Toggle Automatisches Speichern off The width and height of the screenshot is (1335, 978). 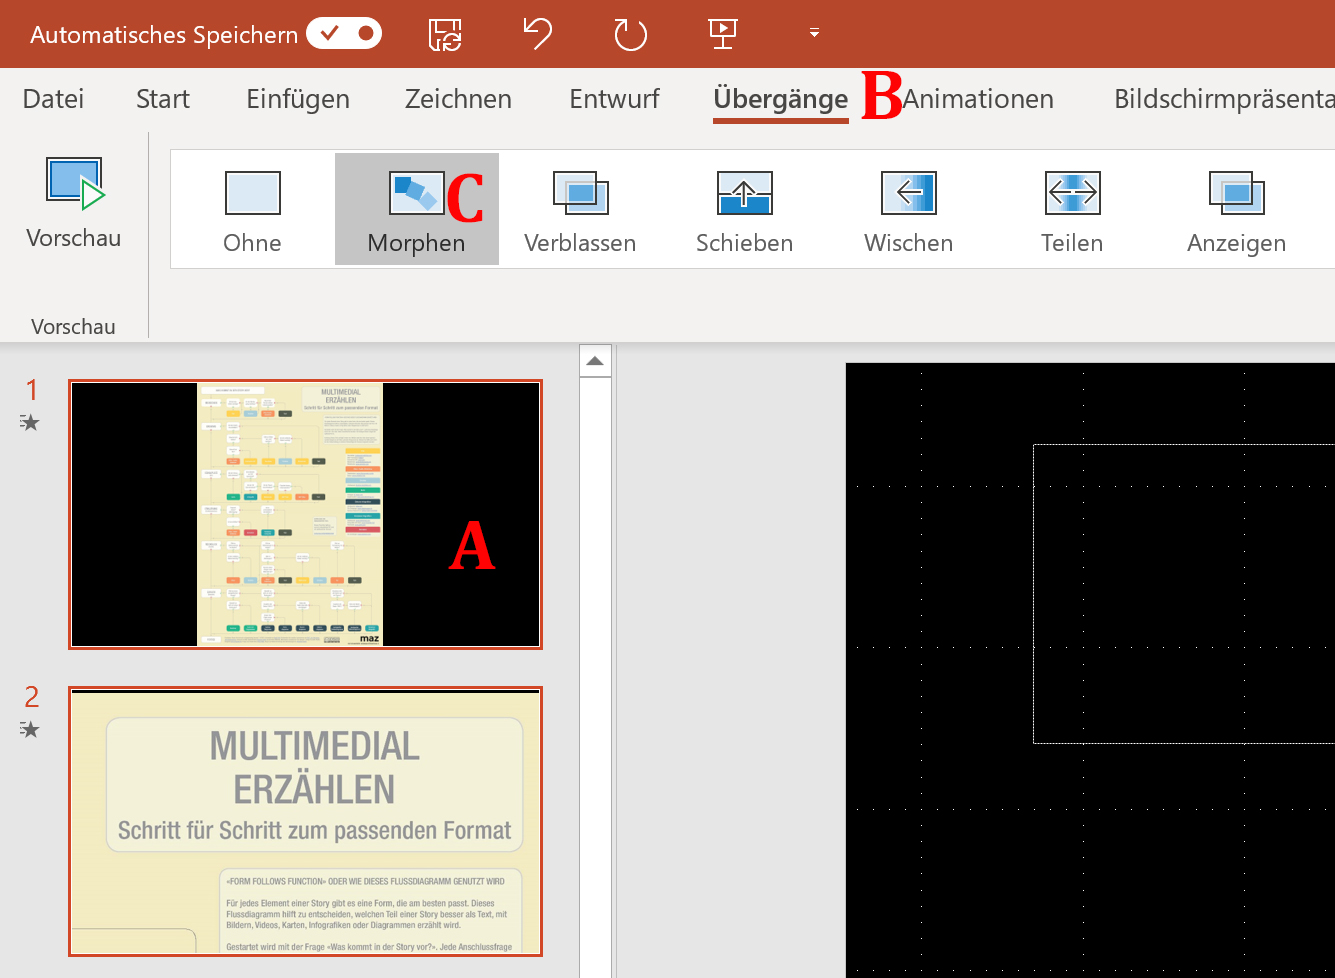[344, 33]
